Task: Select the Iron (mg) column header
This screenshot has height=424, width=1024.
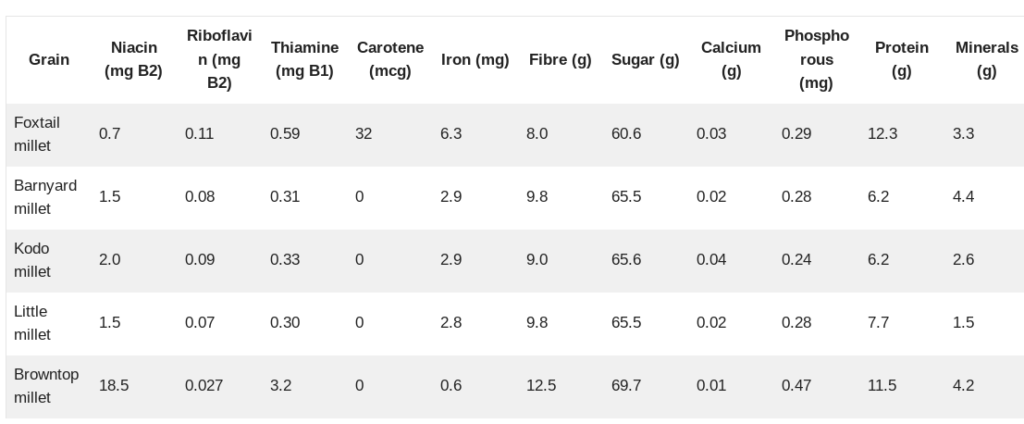Action: coord(475,60)
